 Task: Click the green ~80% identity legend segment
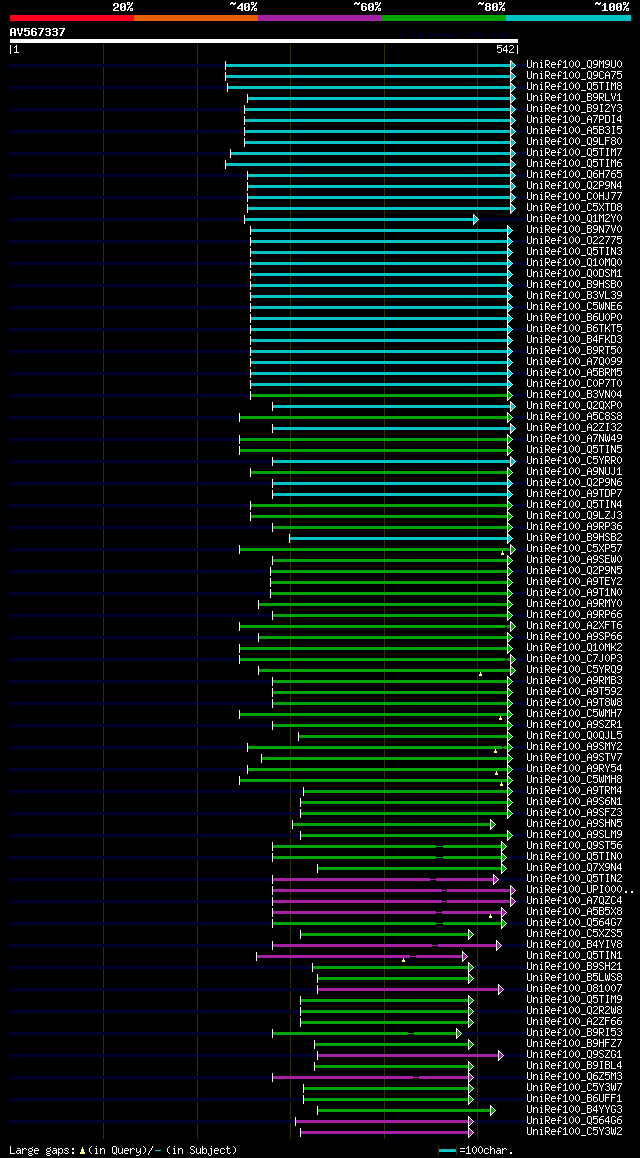click(x=444, y=17)
